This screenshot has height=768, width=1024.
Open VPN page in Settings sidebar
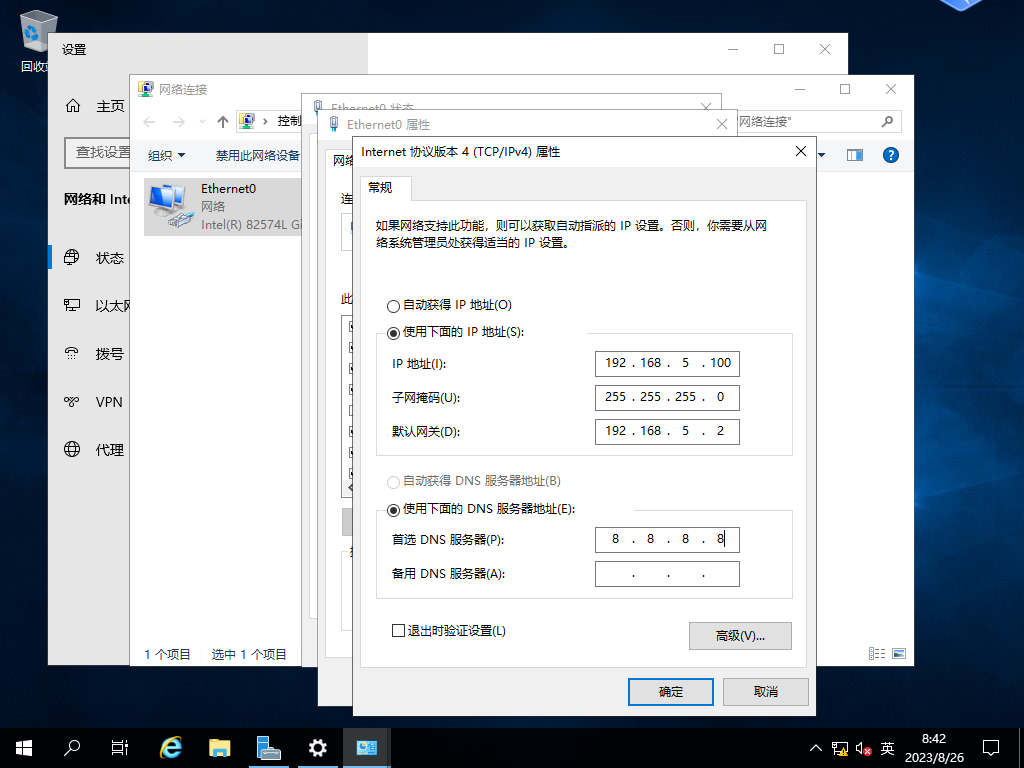point(93,402)
